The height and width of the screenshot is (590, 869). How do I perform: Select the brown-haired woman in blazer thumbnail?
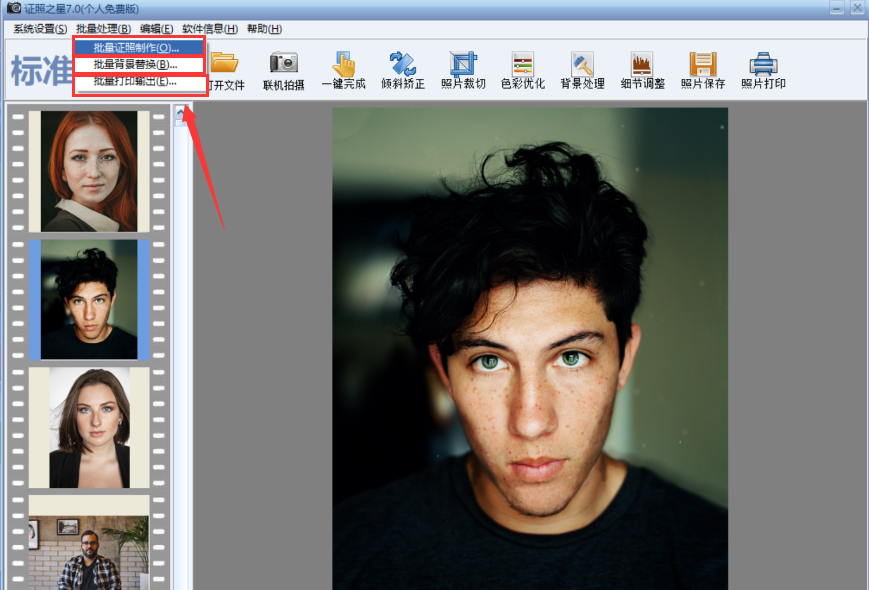[89, 428]
